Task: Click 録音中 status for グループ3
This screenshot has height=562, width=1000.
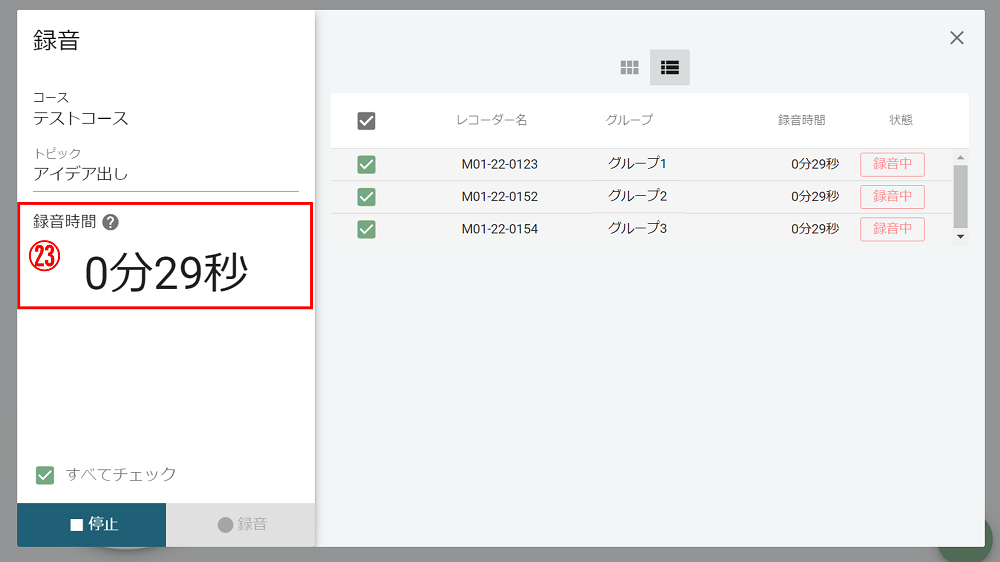Action: pyautogui.click(x=892, y=229)
